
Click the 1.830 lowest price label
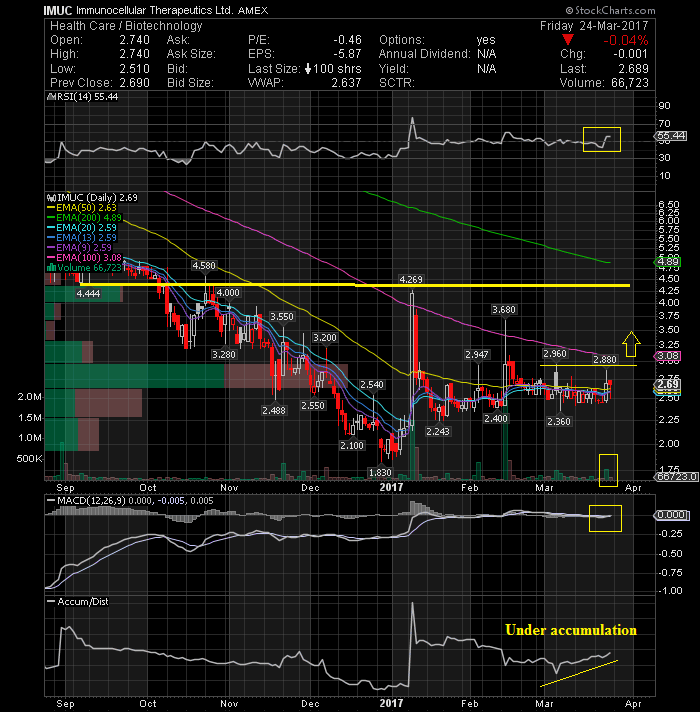[380, 473]
